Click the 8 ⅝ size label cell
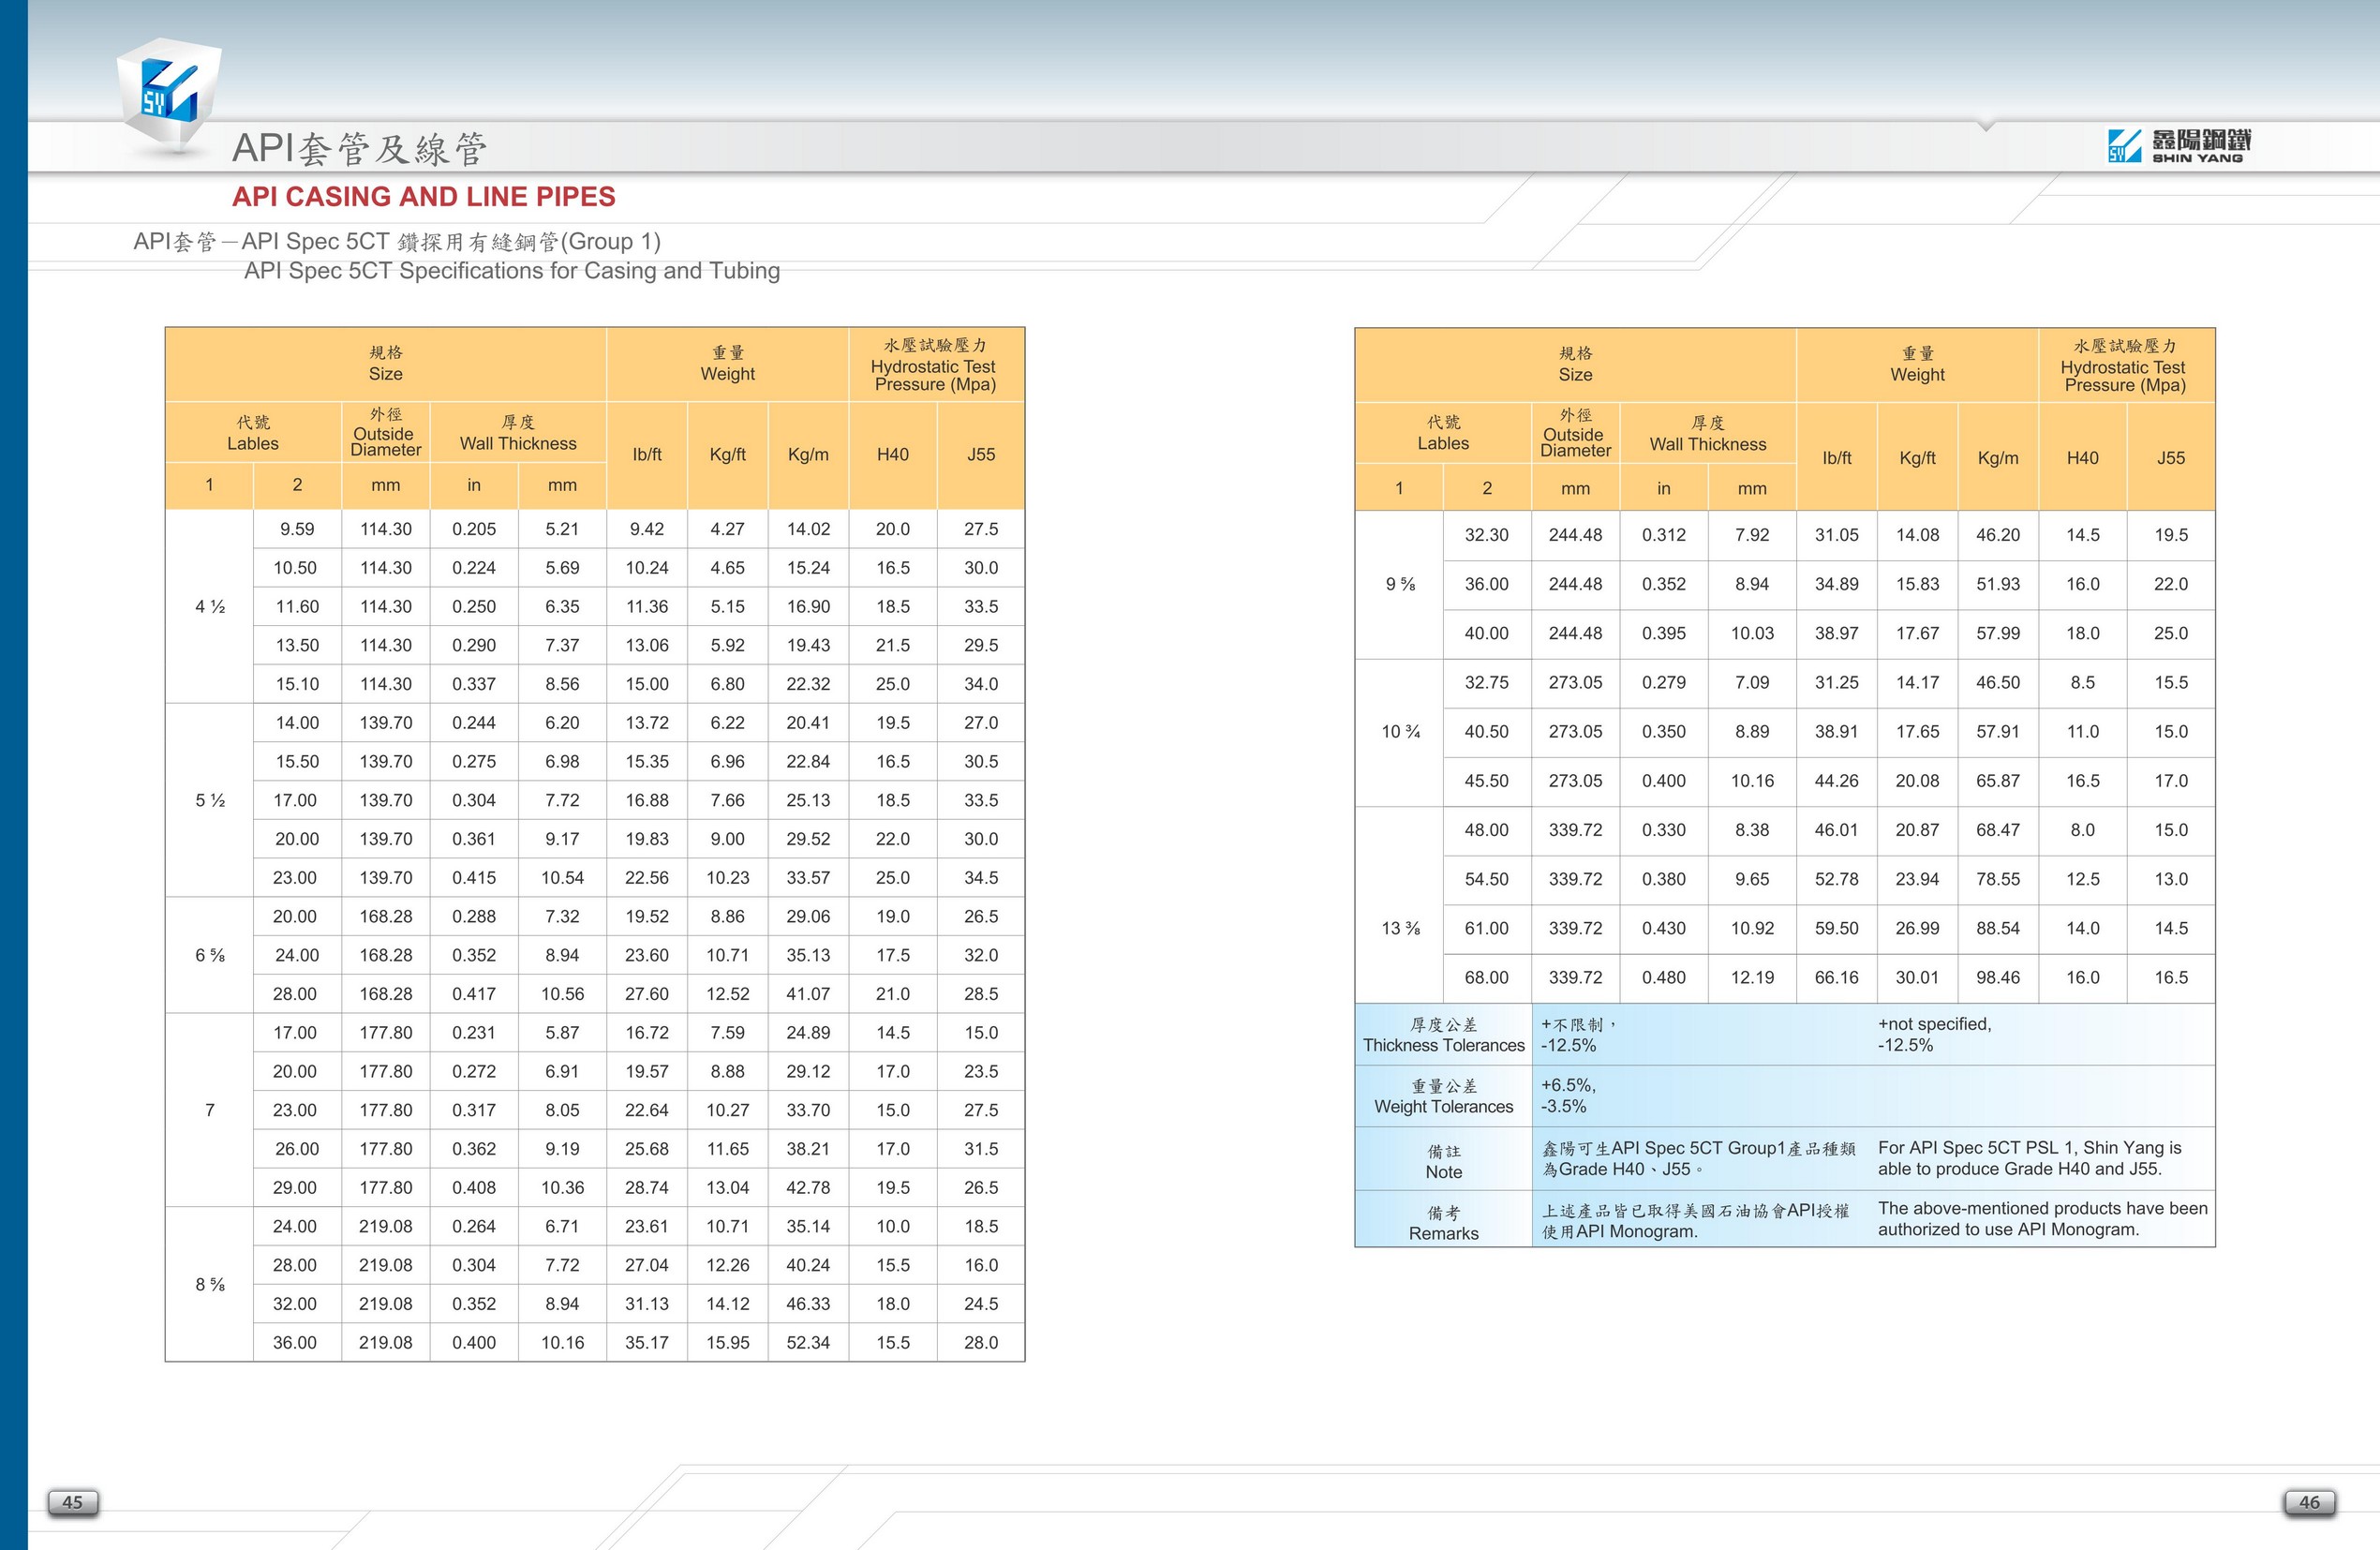The image size is (2380, 1550). (x=209, y=1284)
